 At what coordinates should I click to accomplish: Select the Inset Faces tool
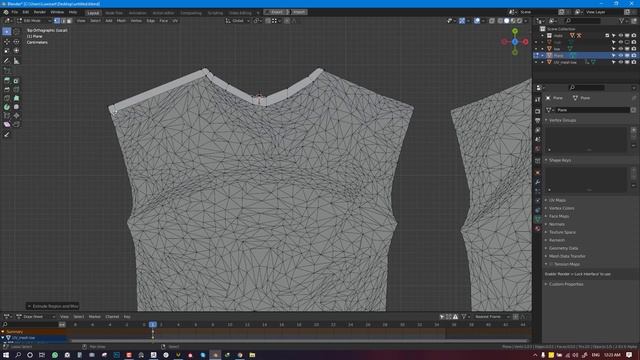coord(16,81)
